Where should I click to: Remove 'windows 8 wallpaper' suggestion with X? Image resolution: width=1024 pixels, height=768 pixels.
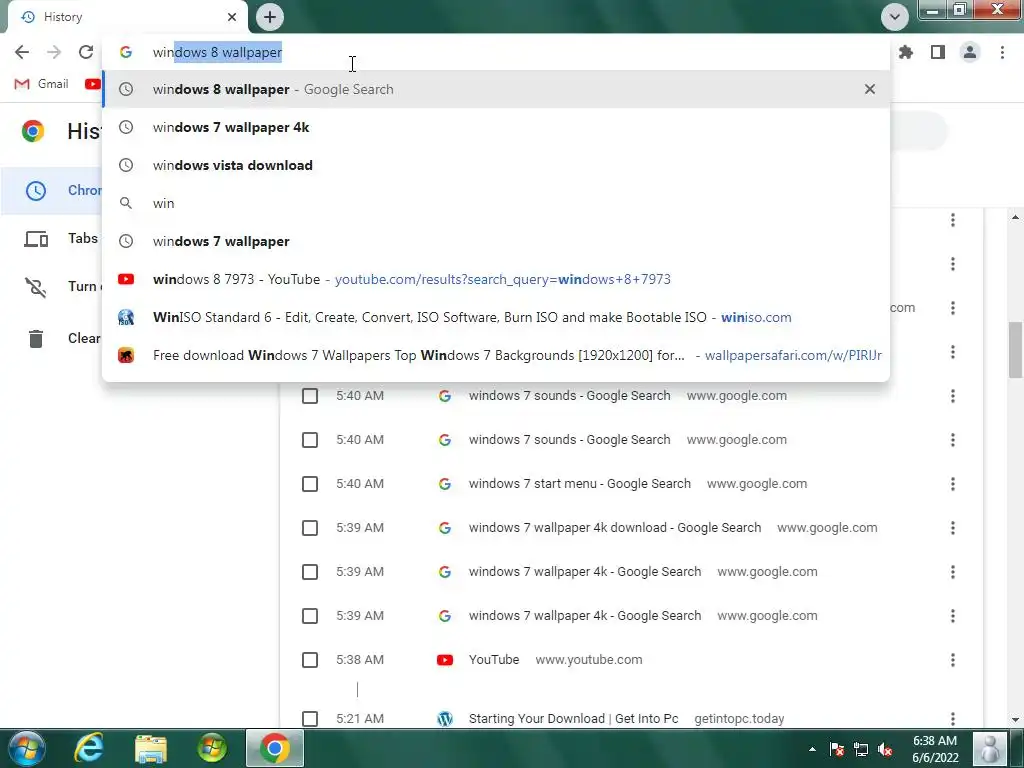coord(869,89)
